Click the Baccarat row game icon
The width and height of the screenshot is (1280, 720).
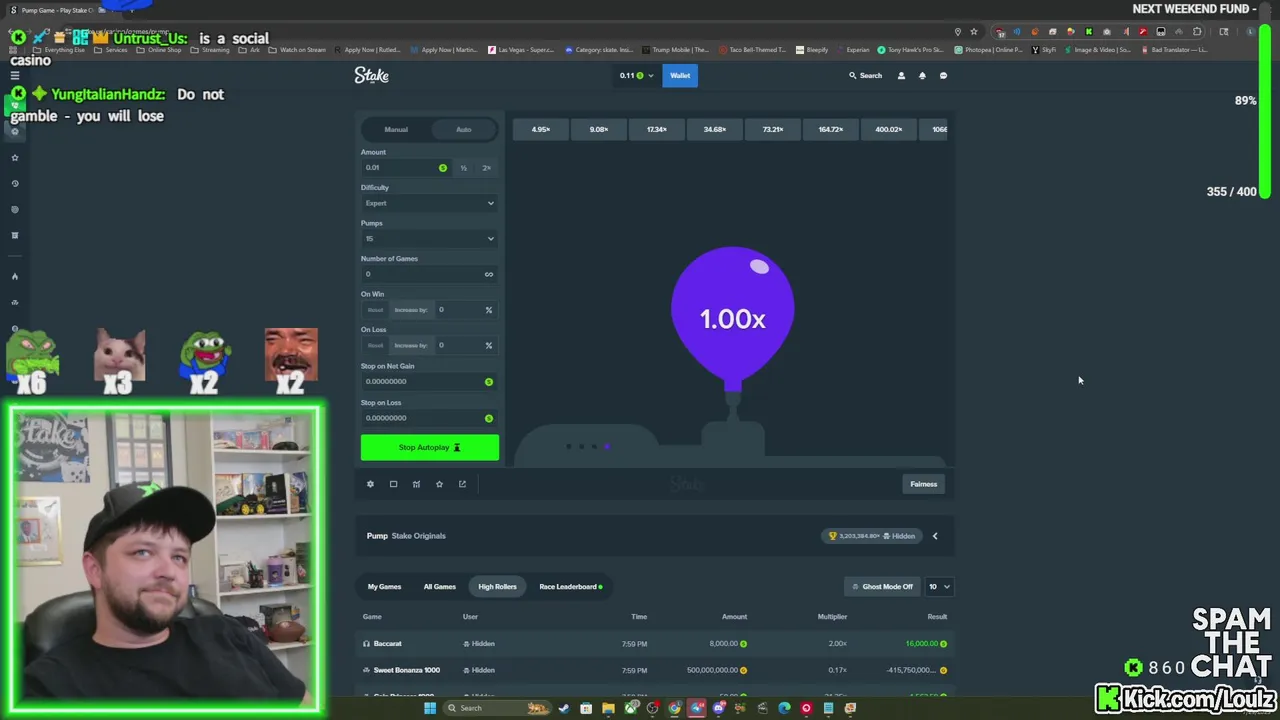366,644
